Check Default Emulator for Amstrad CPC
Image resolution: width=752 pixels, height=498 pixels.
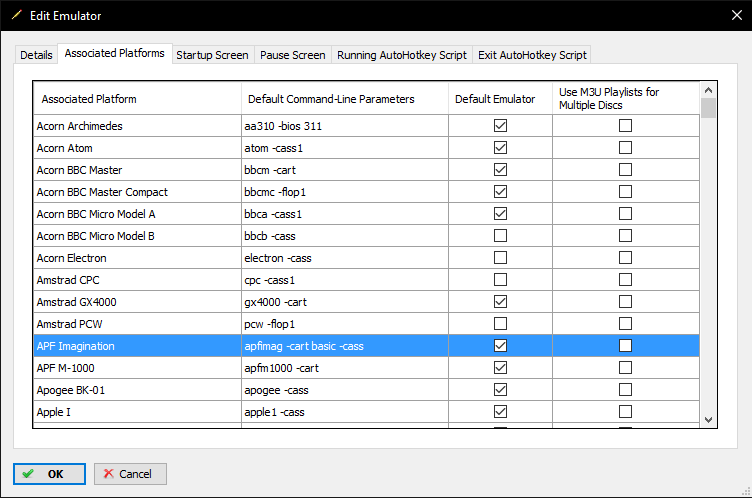click(500, 280)
